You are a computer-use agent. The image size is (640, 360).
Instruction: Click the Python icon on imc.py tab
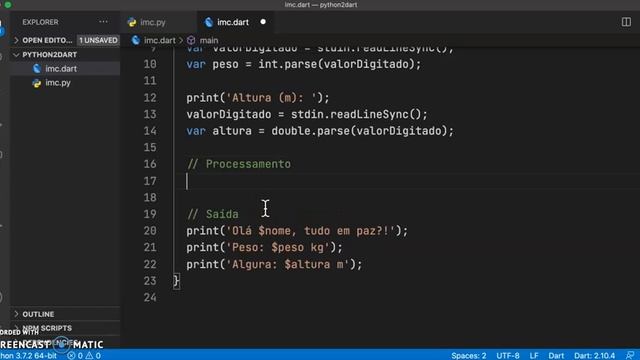click(x=132, y=22)
